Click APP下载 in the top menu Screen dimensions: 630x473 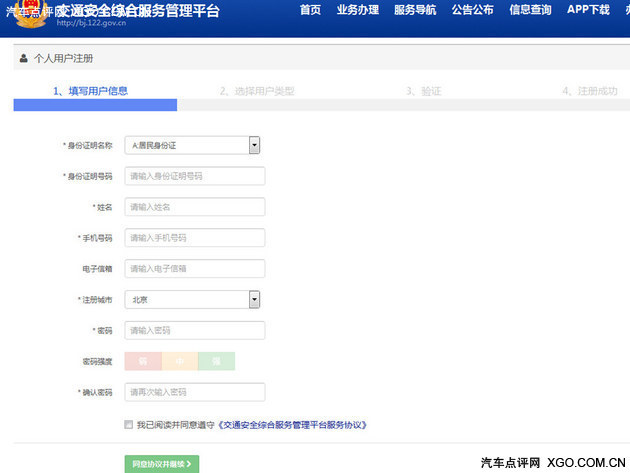(x=588, y=10)
